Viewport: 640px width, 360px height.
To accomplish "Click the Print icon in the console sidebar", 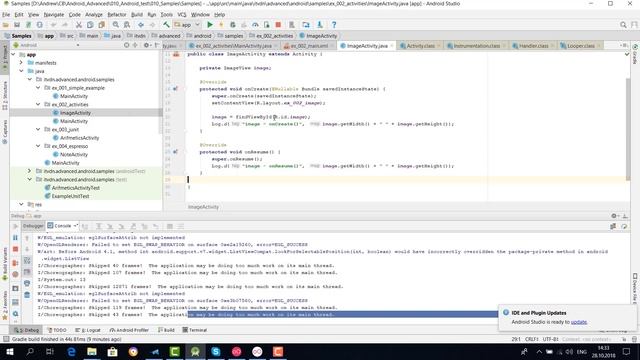I will click(27, 283).
